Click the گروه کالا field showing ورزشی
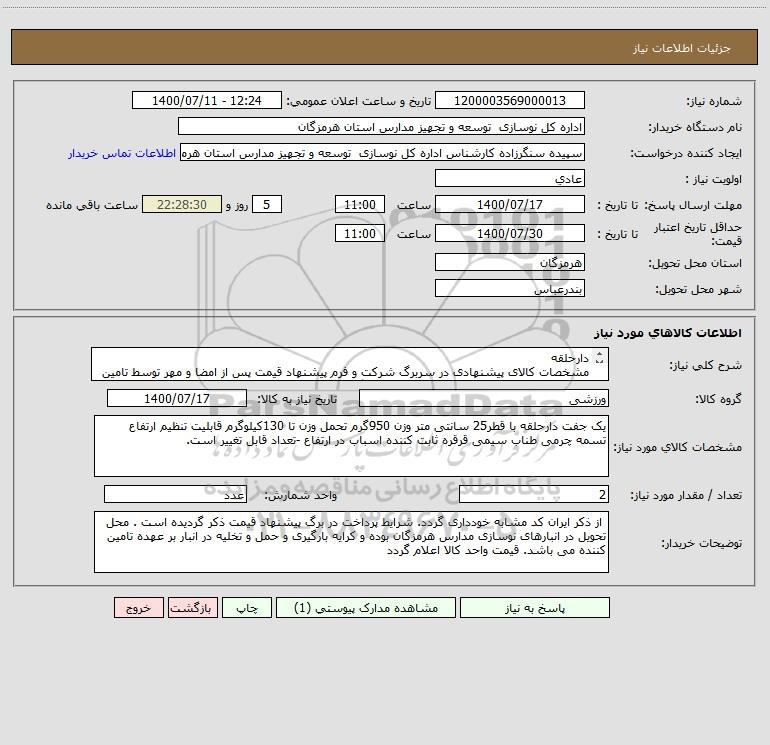Image resolution: width=770 pixels, height=745 pixels. [484, 398]
